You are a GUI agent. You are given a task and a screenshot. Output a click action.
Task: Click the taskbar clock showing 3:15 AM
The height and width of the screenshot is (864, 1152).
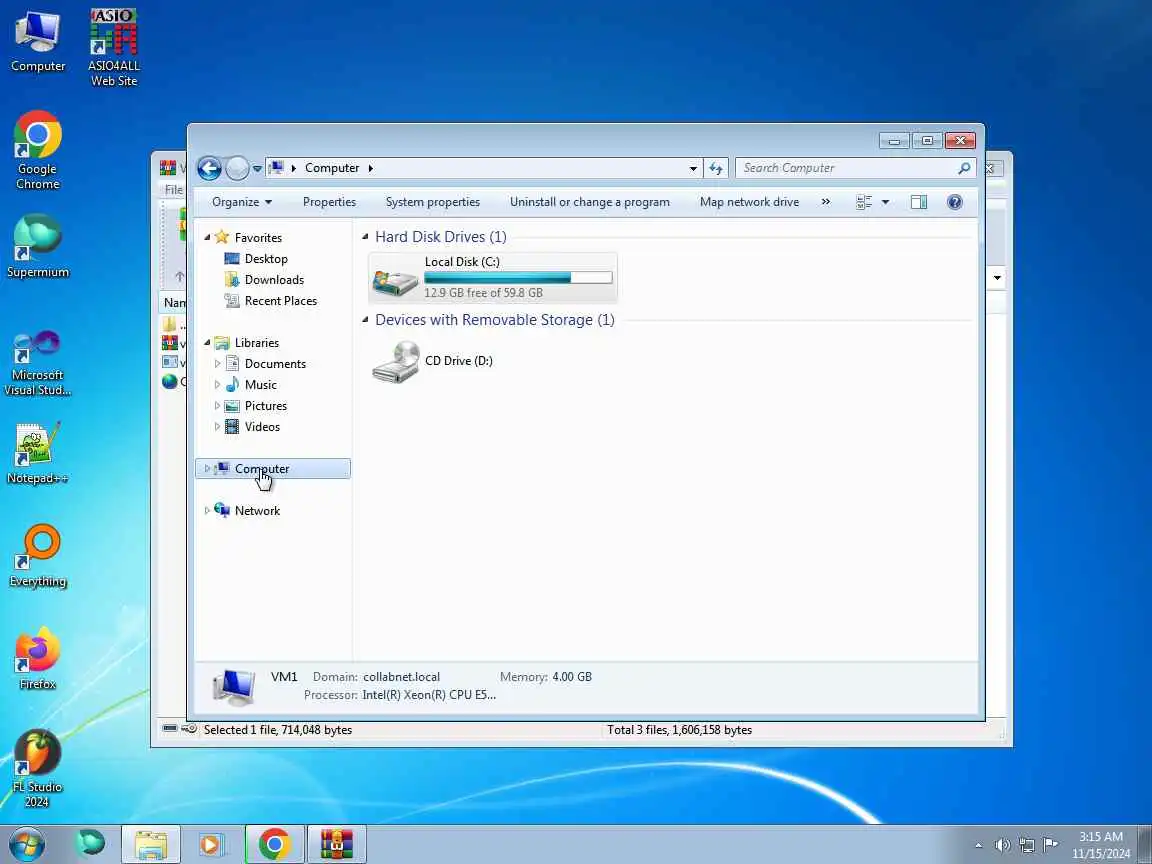tap(1101, 845)
